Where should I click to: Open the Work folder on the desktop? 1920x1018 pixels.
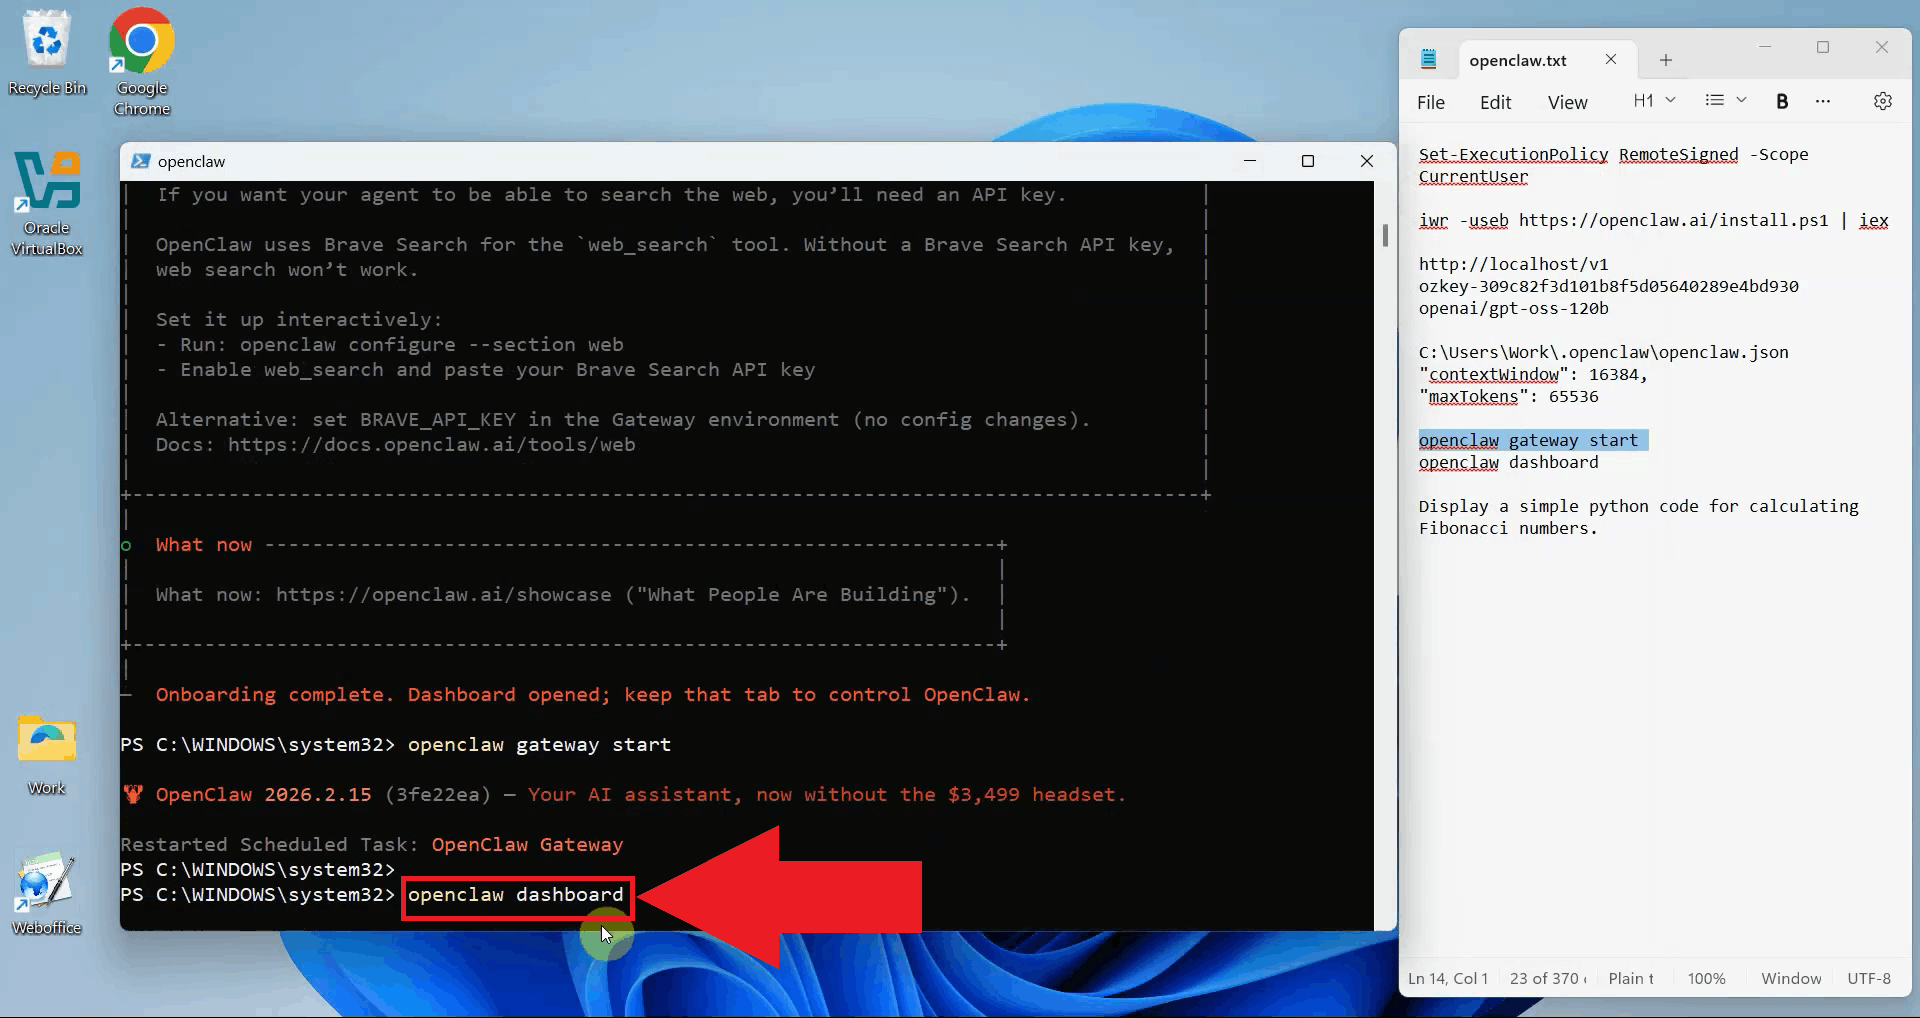click(47, 754)
